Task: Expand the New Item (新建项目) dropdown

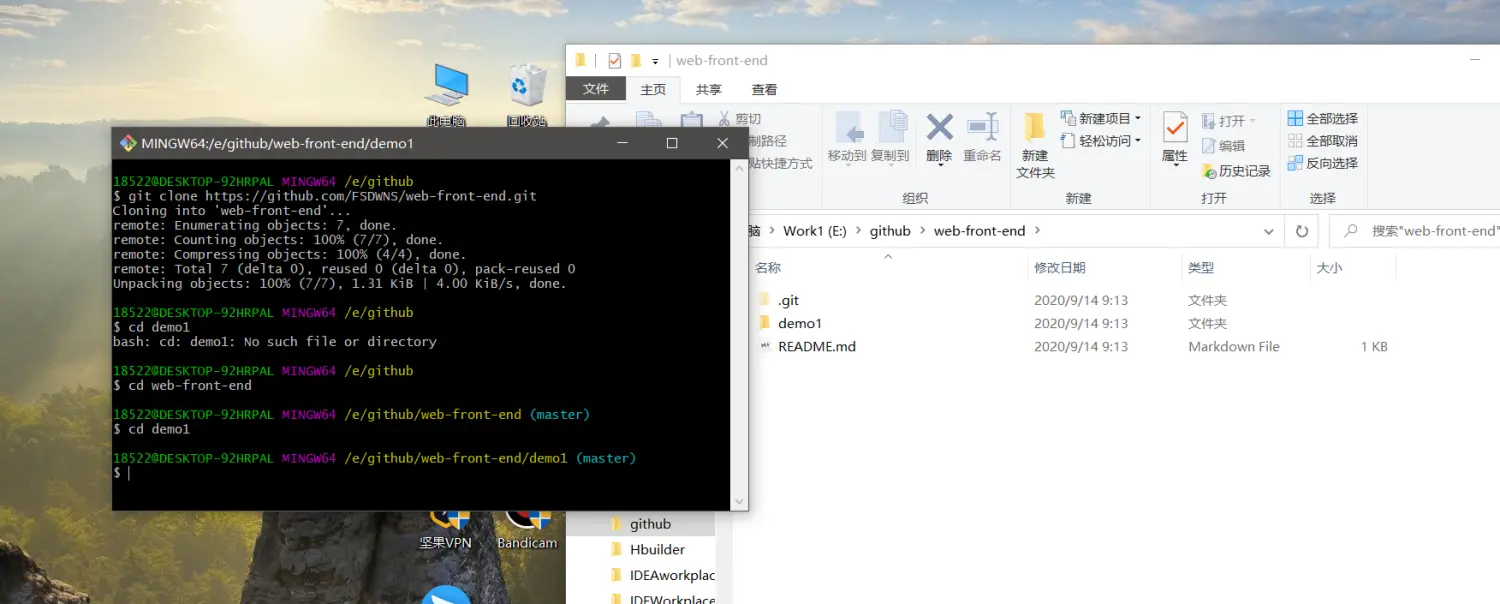Action: (1101, 119)
